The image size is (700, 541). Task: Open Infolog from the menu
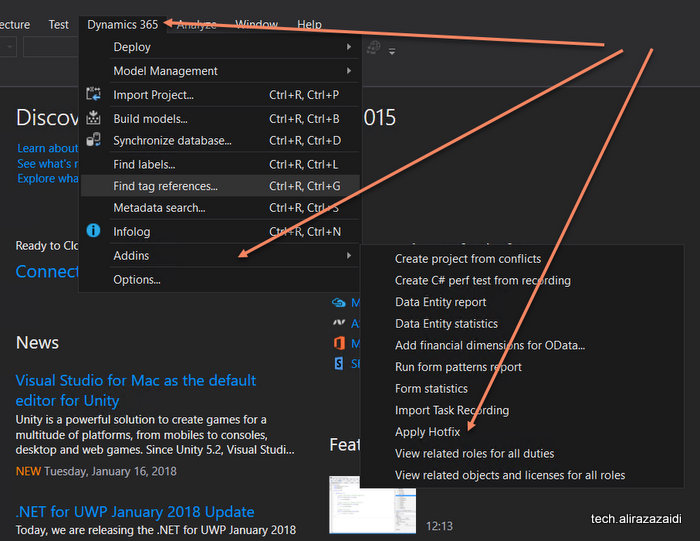(x=220, y=232)
